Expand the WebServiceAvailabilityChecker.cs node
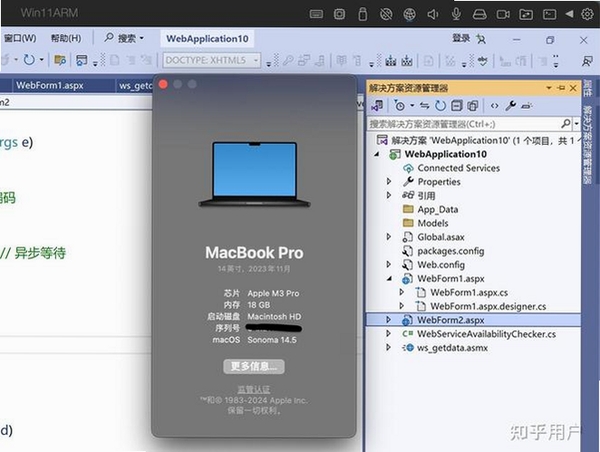 pyautogui.click(x=389, y=334)
